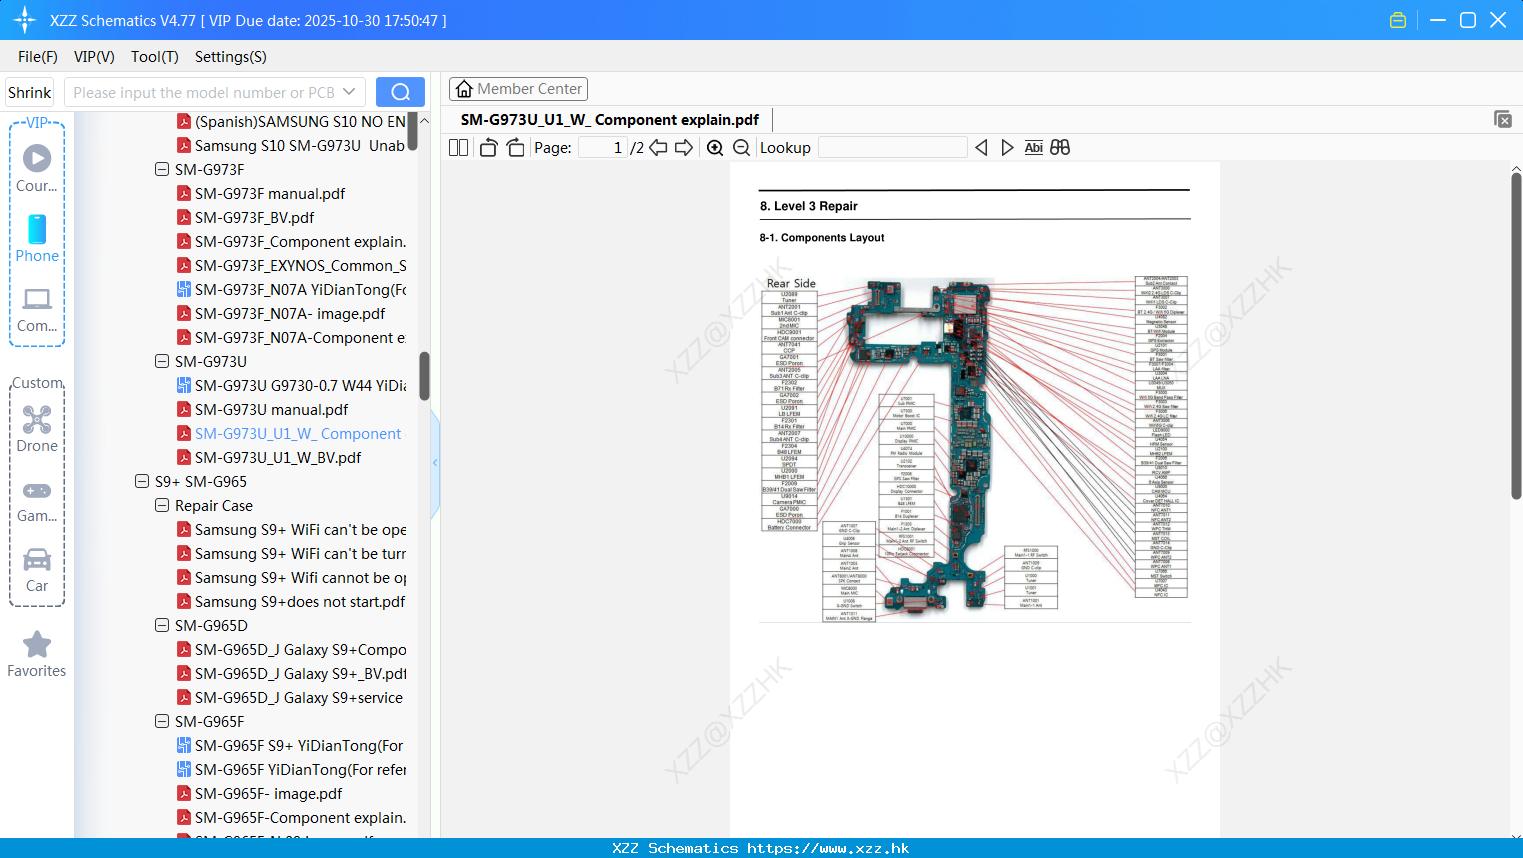
Task: Toggle whole-word match Abi icon
Action: coord(1033,148)
